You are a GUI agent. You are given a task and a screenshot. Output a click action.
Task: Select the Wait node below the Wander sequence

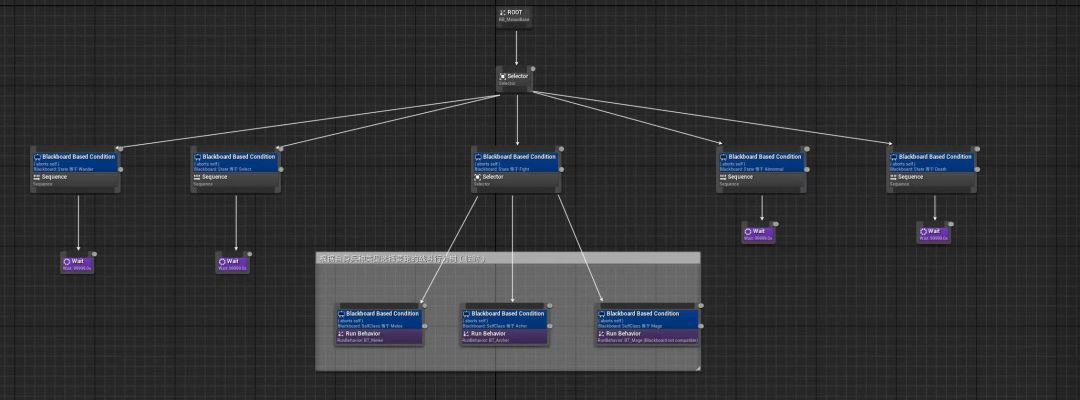click(76, 262)
